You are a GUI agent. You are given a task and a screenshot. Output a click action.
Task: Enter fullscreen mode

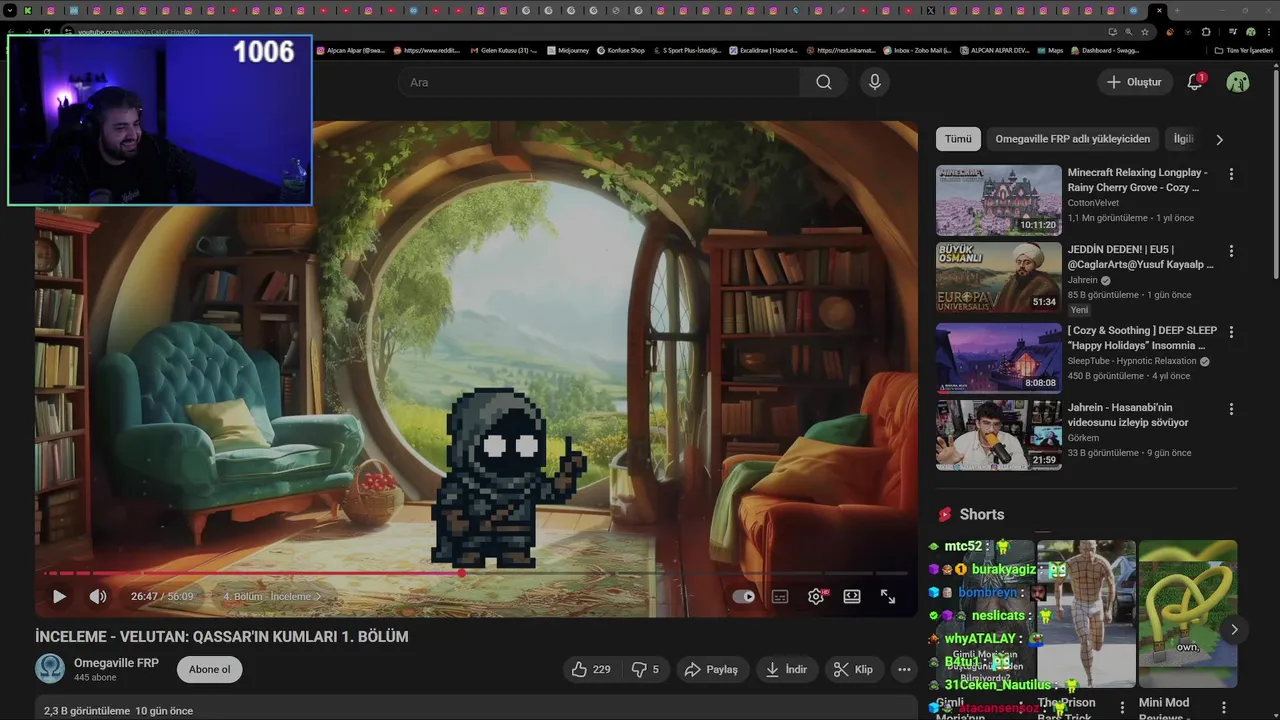pos(888,596)
